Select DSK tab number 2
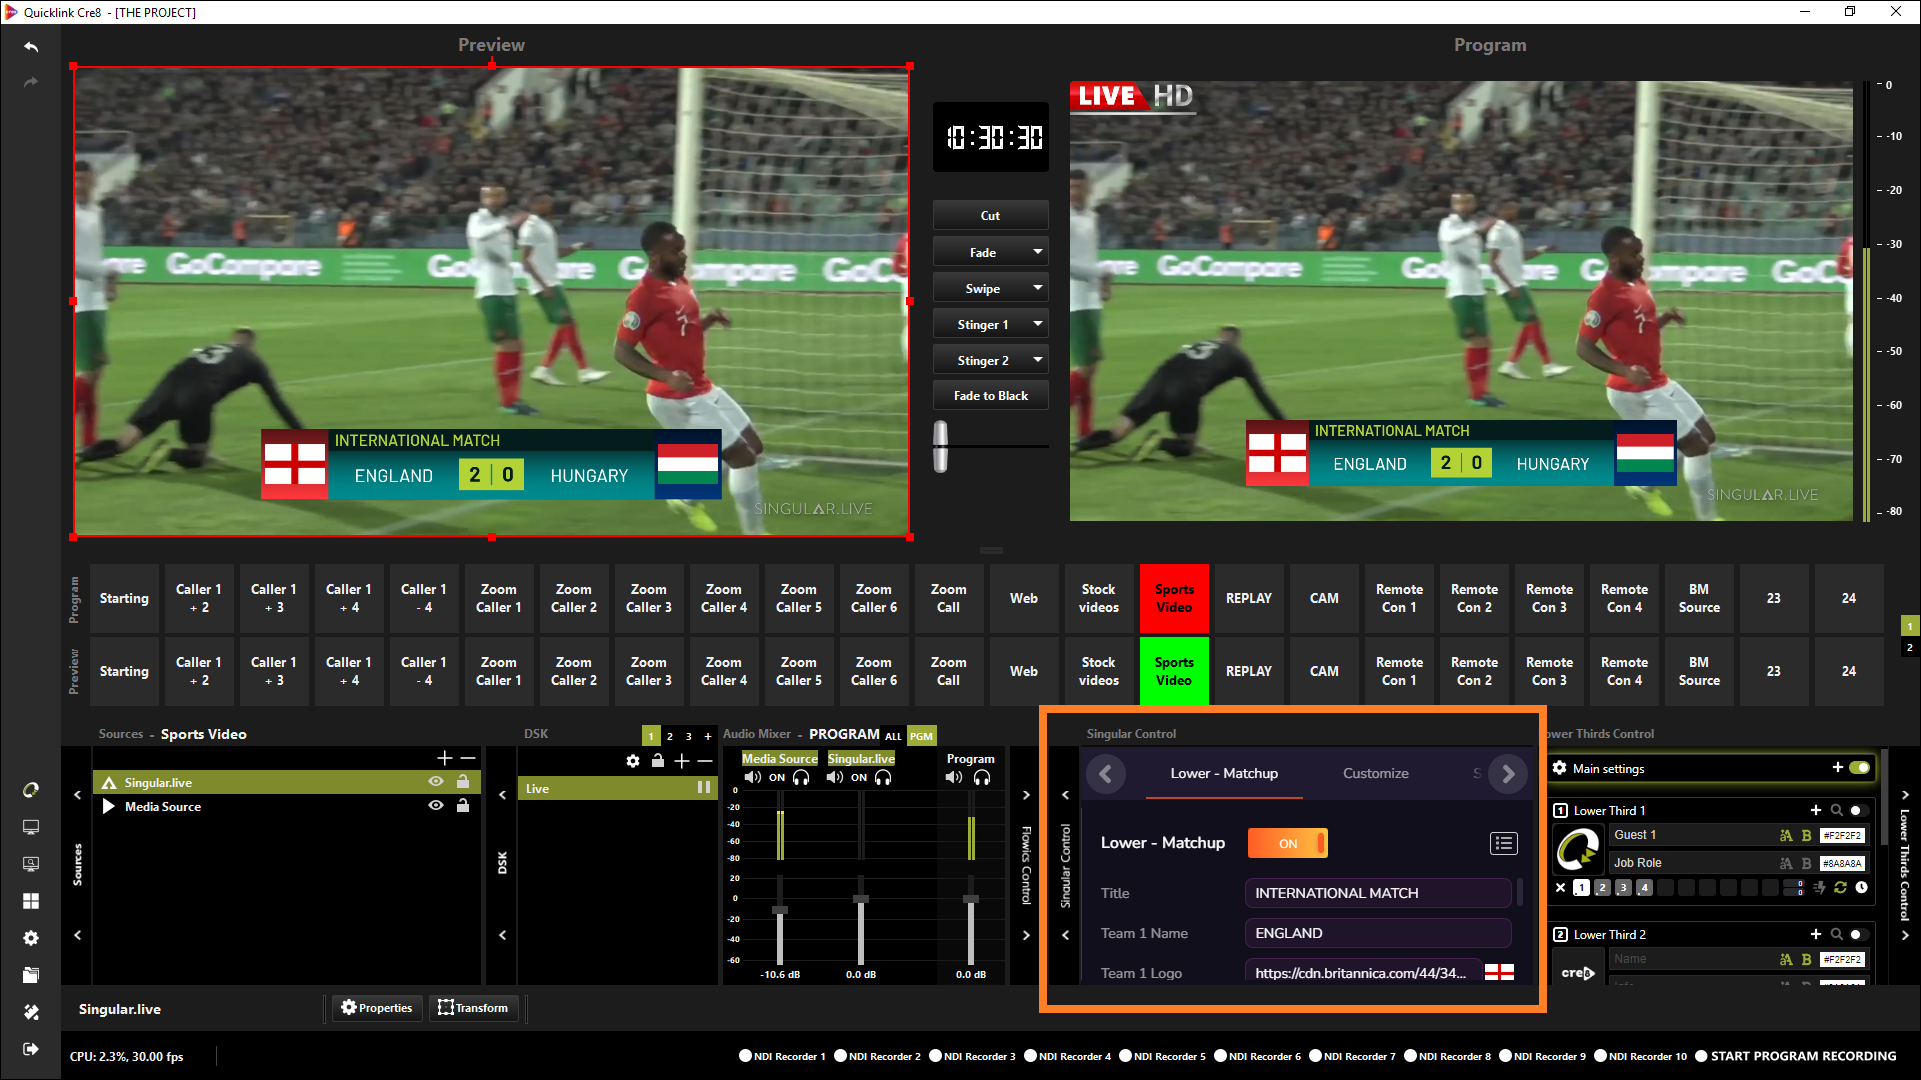 coord(670,736)
